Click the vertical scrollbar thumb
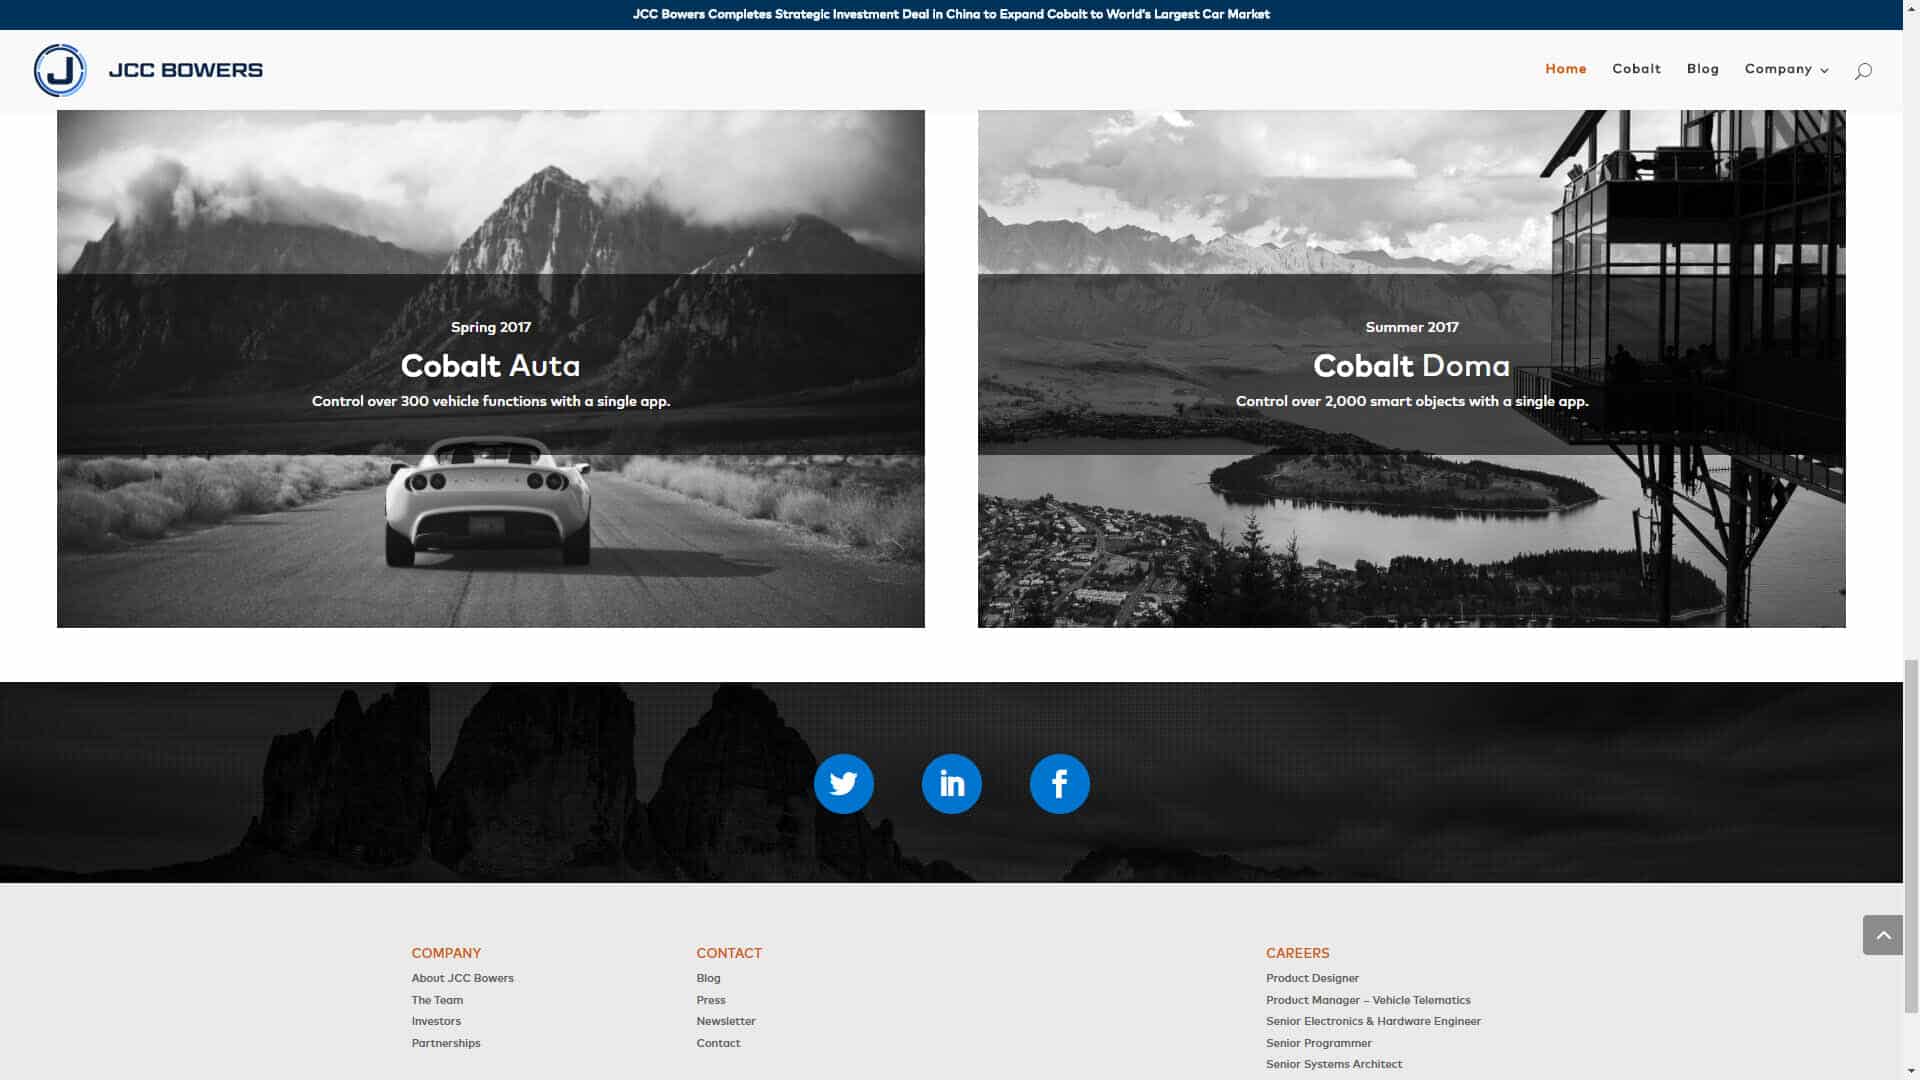The width and height of the screenshot is (1920, 1080). coord(1911,835)
